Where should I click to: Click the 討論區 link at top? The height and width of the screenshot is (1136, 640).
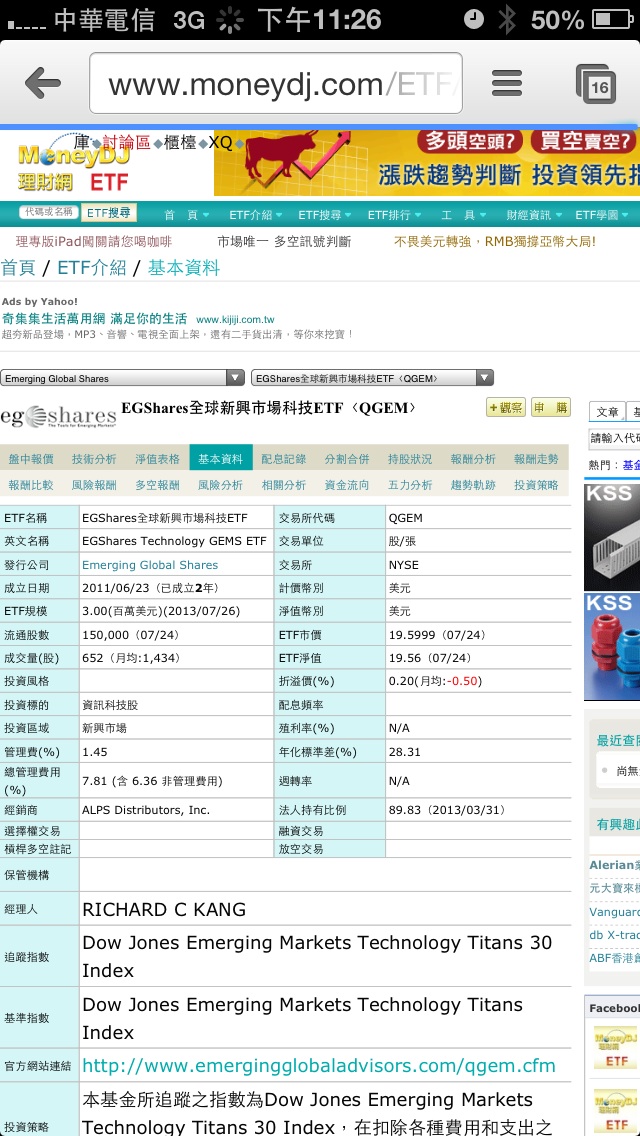pos(125,143)
